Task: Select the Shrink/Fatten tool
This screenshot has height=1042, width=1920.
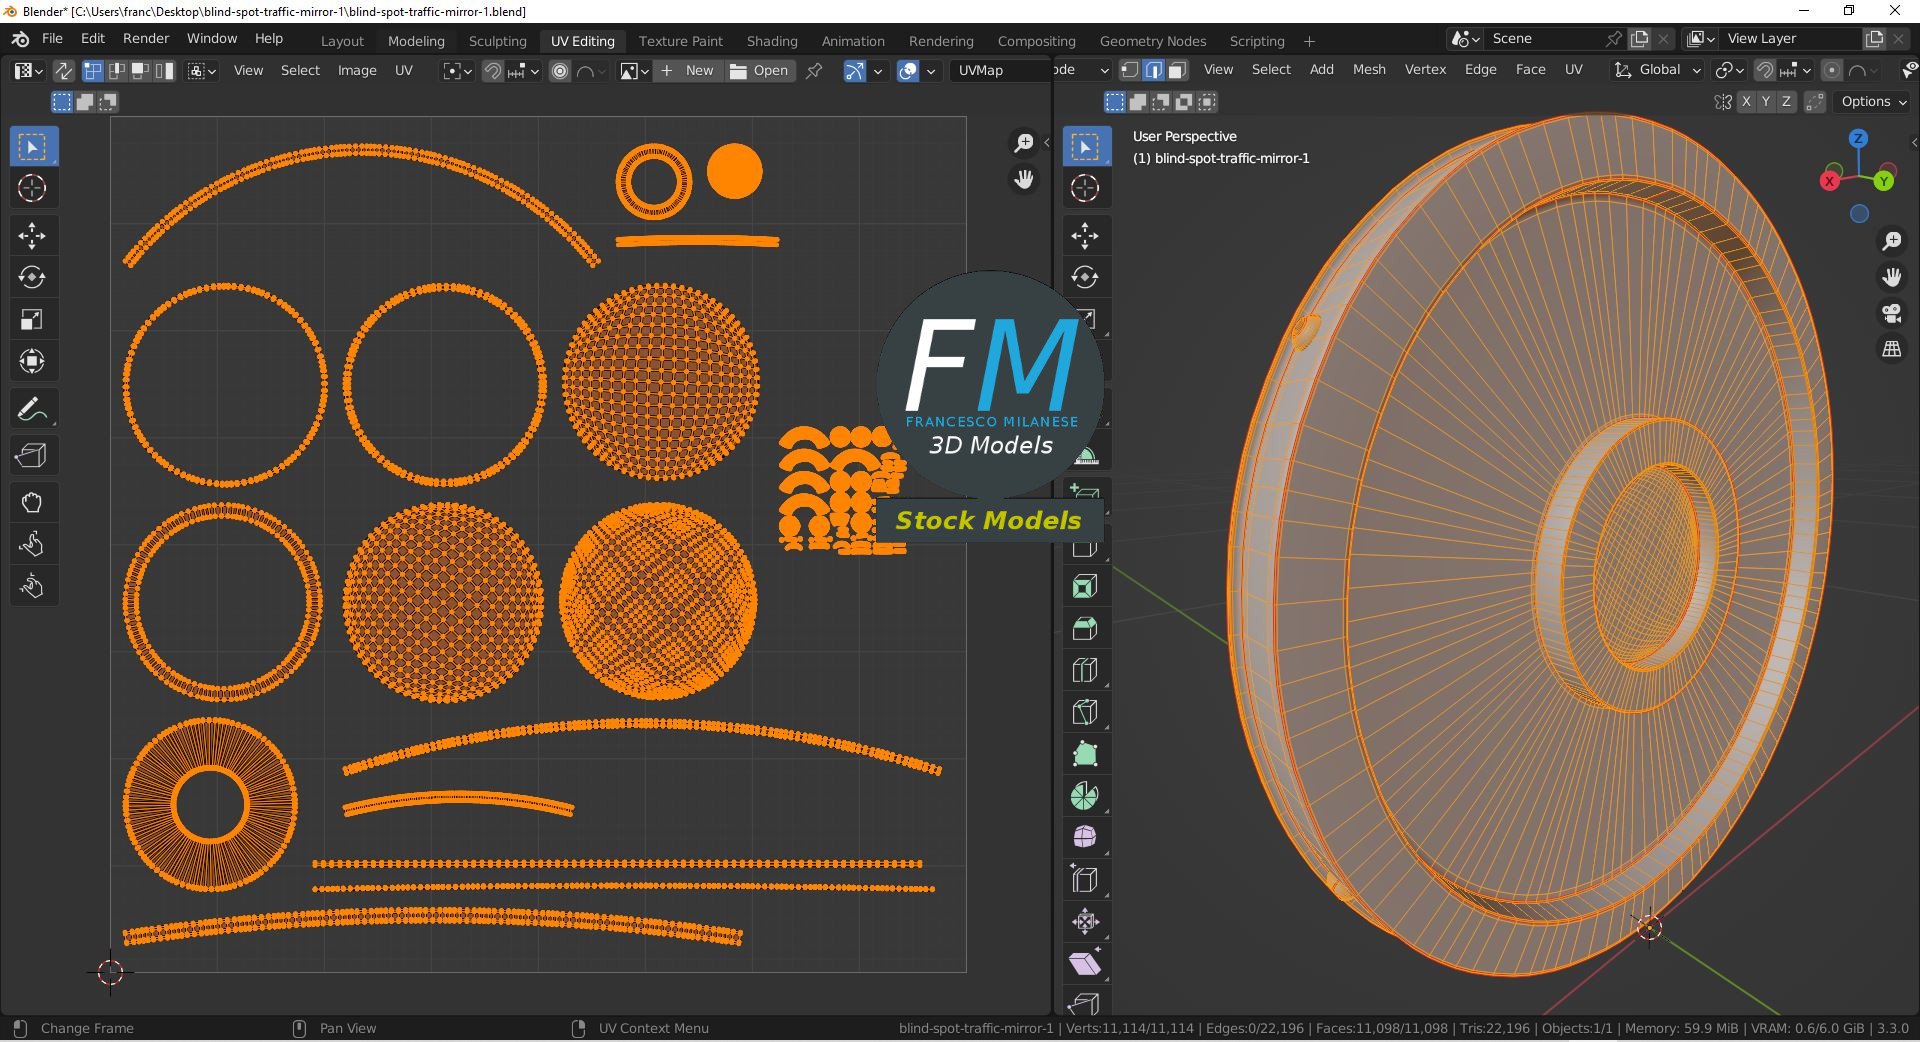Action: (x=1085, y=921)
